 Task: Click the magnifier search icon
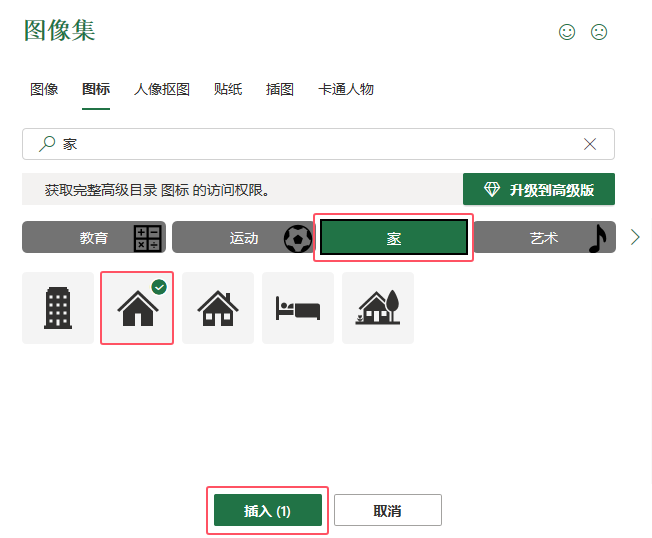[47, 144]
